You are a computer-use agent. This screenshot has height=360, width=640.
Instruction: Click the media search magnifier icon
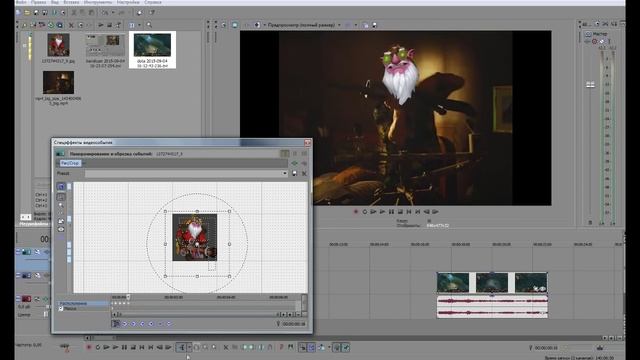coord(149,25)
